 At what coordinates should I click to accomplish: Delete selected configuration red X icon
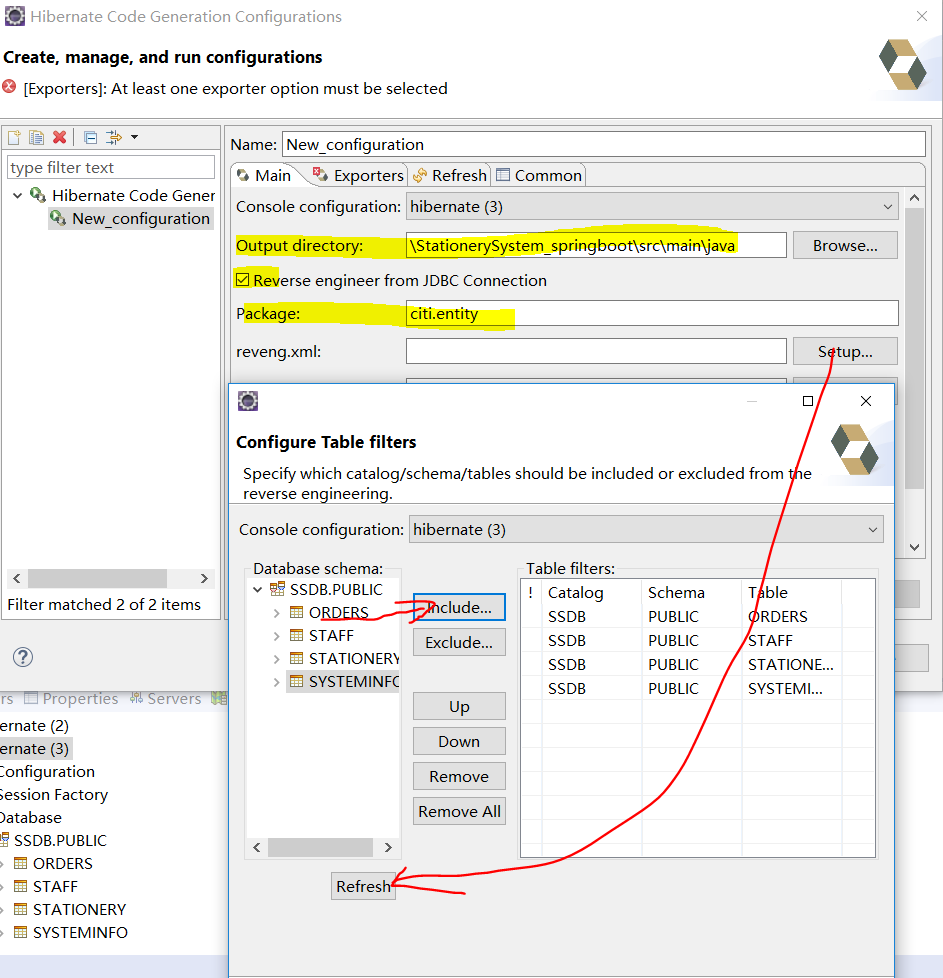[60, 137]
